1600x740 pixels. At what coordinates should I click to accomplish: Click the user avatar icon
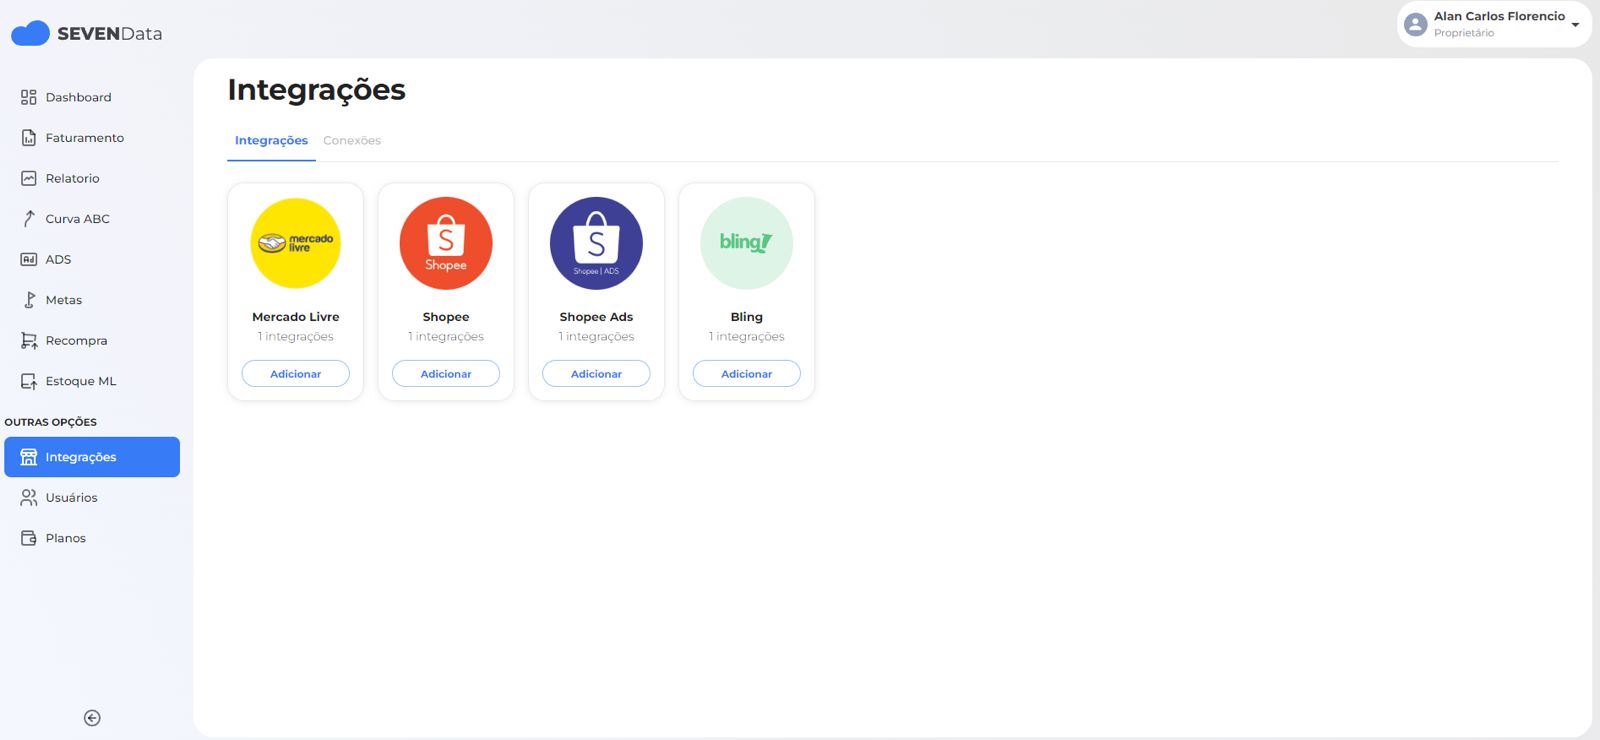point(1415,24)
